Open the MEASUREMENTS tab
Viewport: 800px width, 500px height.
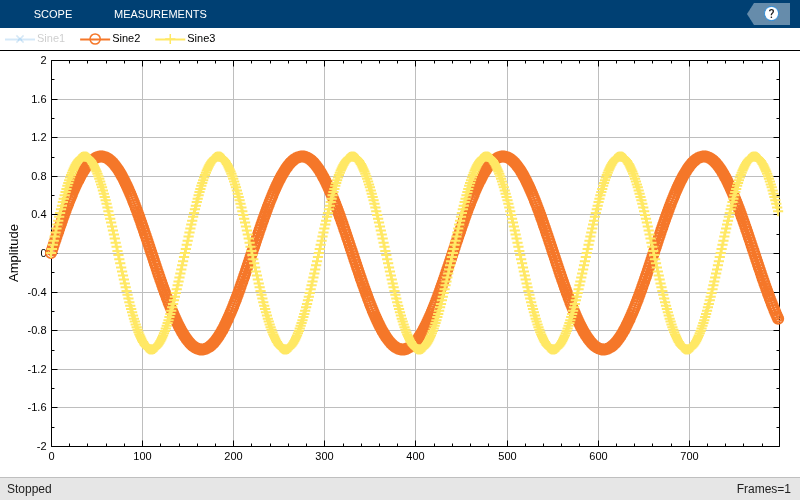160,14
